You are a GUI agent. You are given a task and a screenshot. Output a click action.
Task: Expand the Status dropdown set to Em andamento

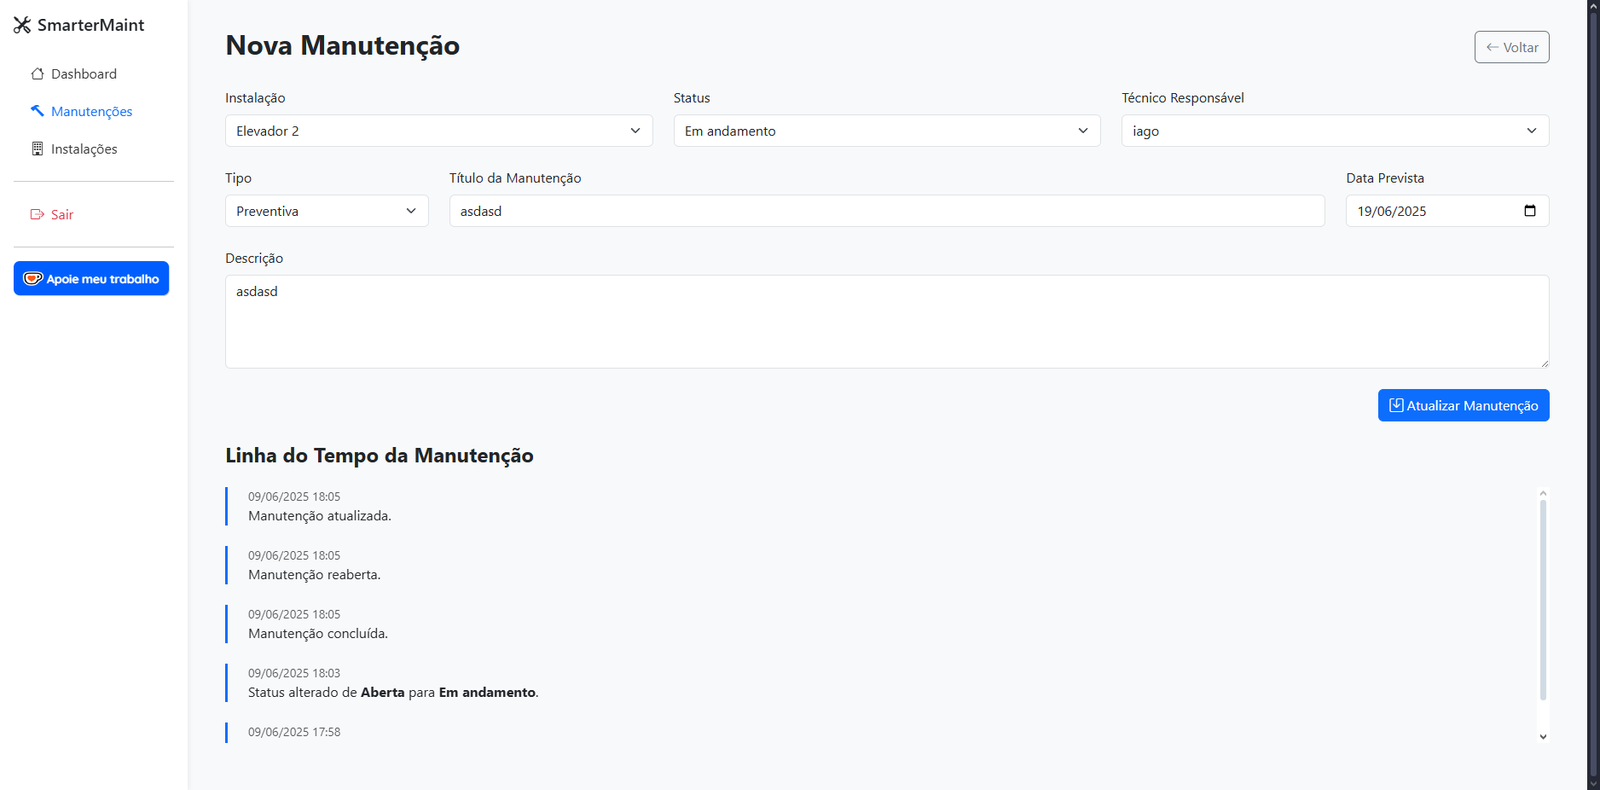[x=886, y=131]
